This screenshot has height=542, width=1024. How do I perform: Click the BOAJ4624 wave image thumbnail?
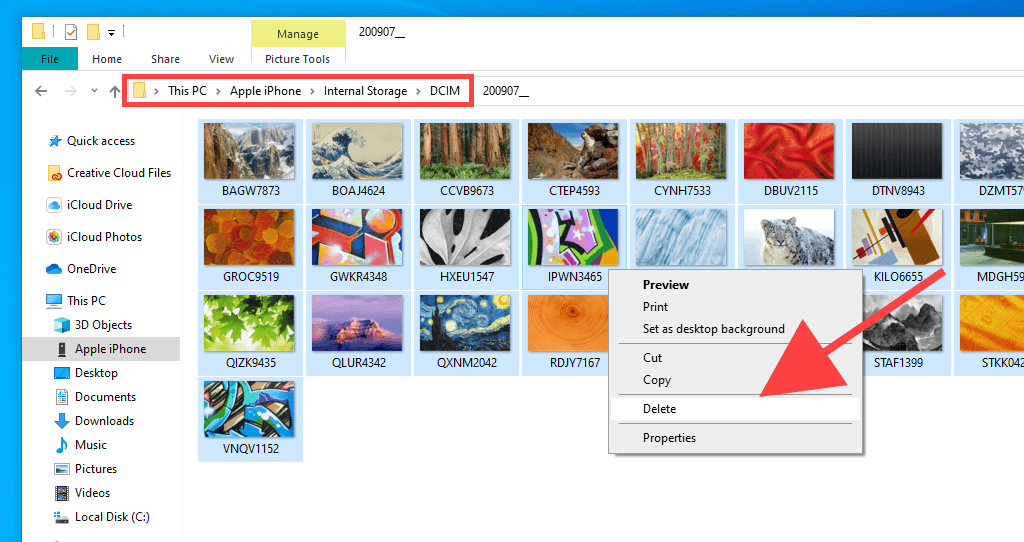pos(358,151)
